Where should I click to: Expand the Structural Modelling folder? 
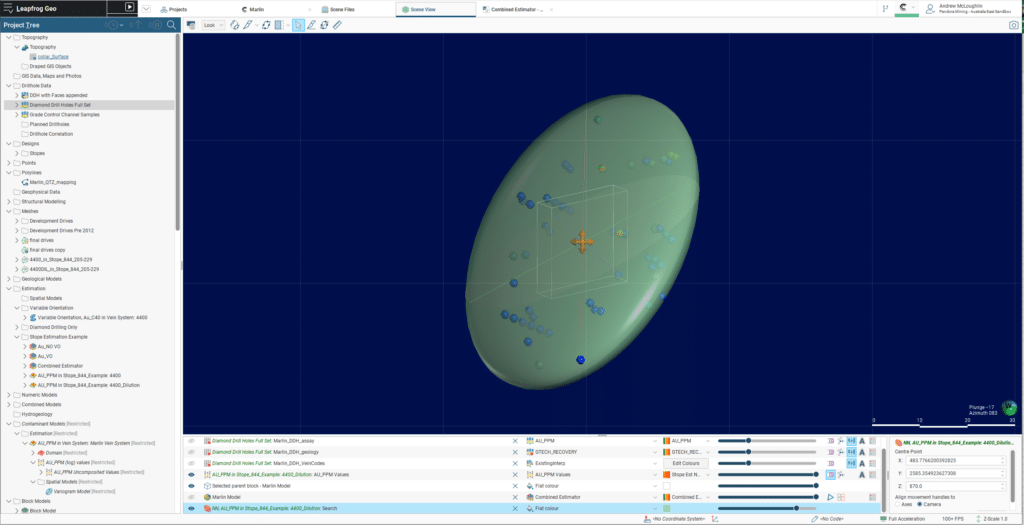tap(10, 201)
